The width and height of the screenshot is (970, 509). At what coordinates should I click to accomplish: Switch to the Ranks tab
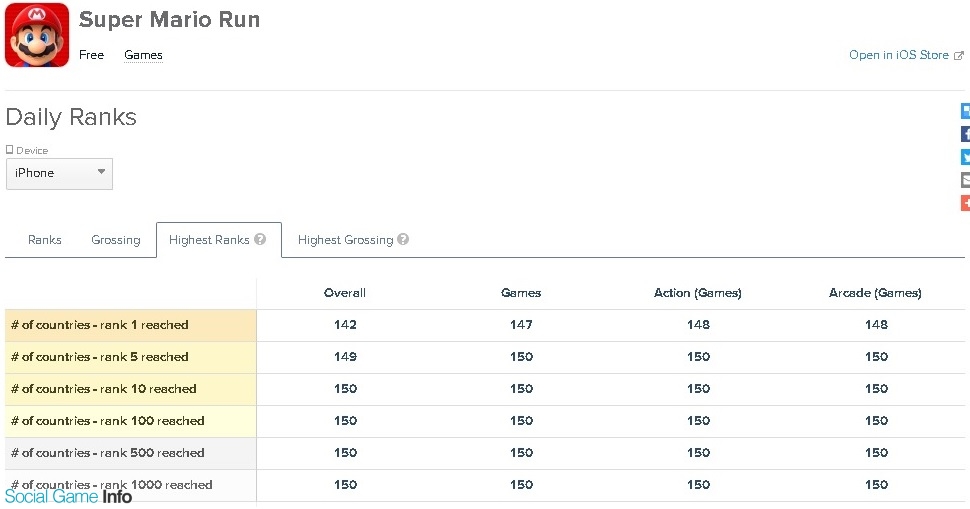(x=45, y=240)
